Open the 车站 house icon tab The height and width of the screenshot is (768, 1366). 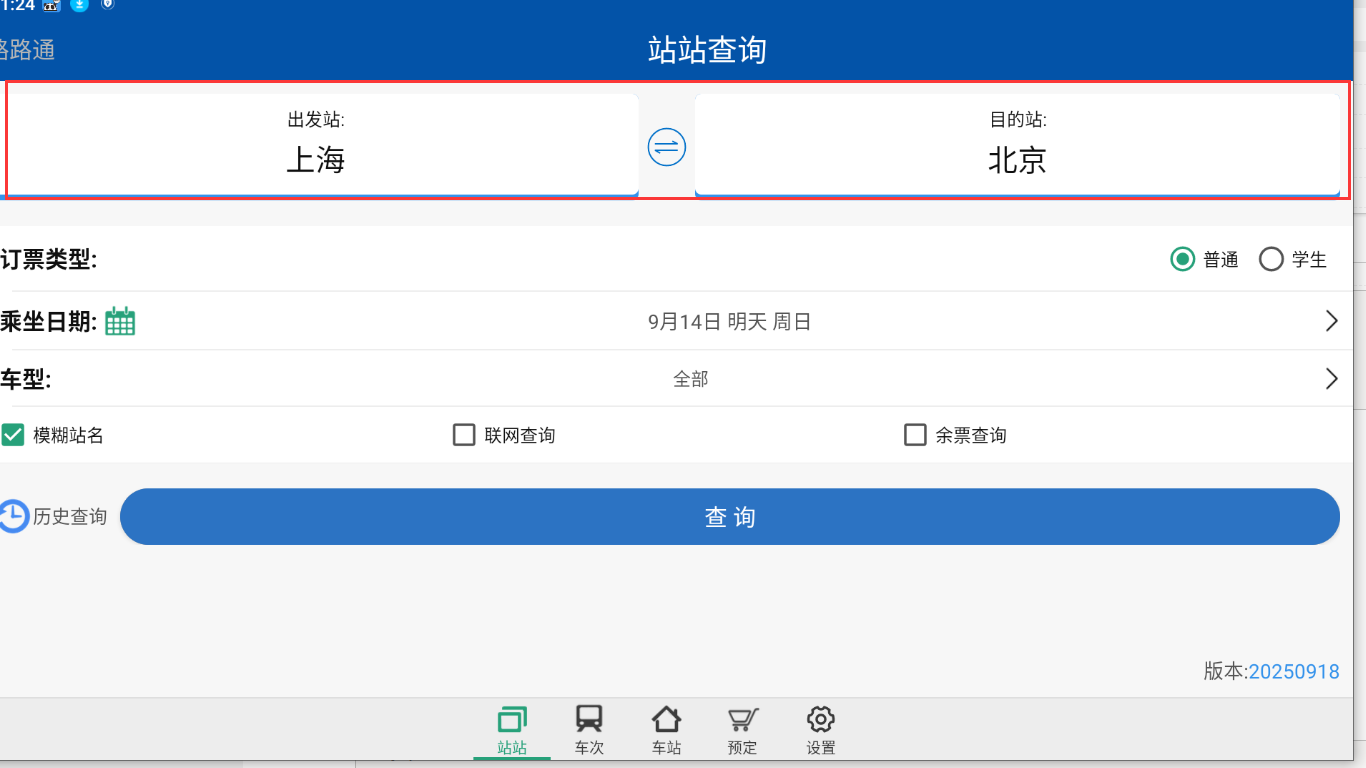click(x=666, y=719)
